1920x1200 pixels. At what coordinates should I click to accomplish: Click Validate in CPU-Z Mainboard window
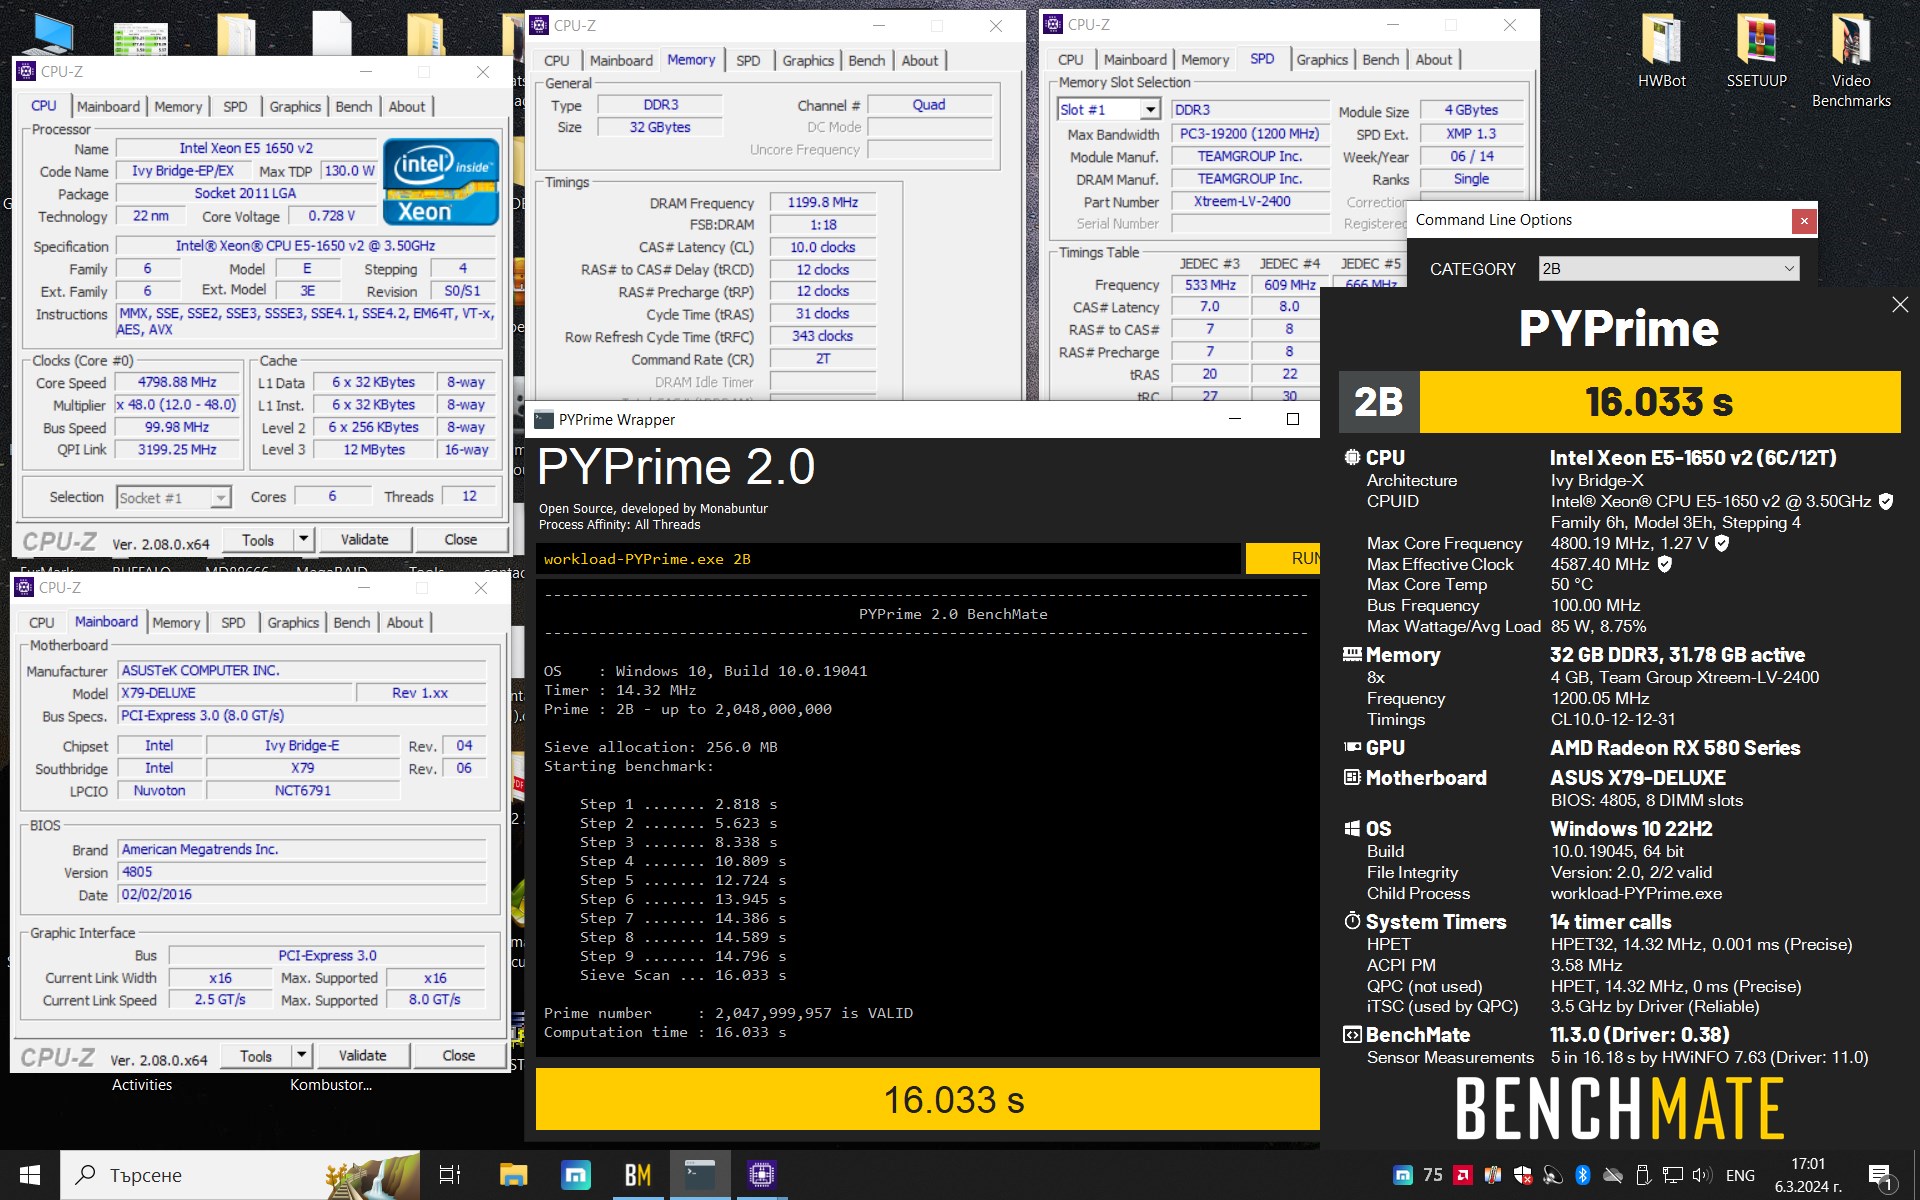(362, 1055)
